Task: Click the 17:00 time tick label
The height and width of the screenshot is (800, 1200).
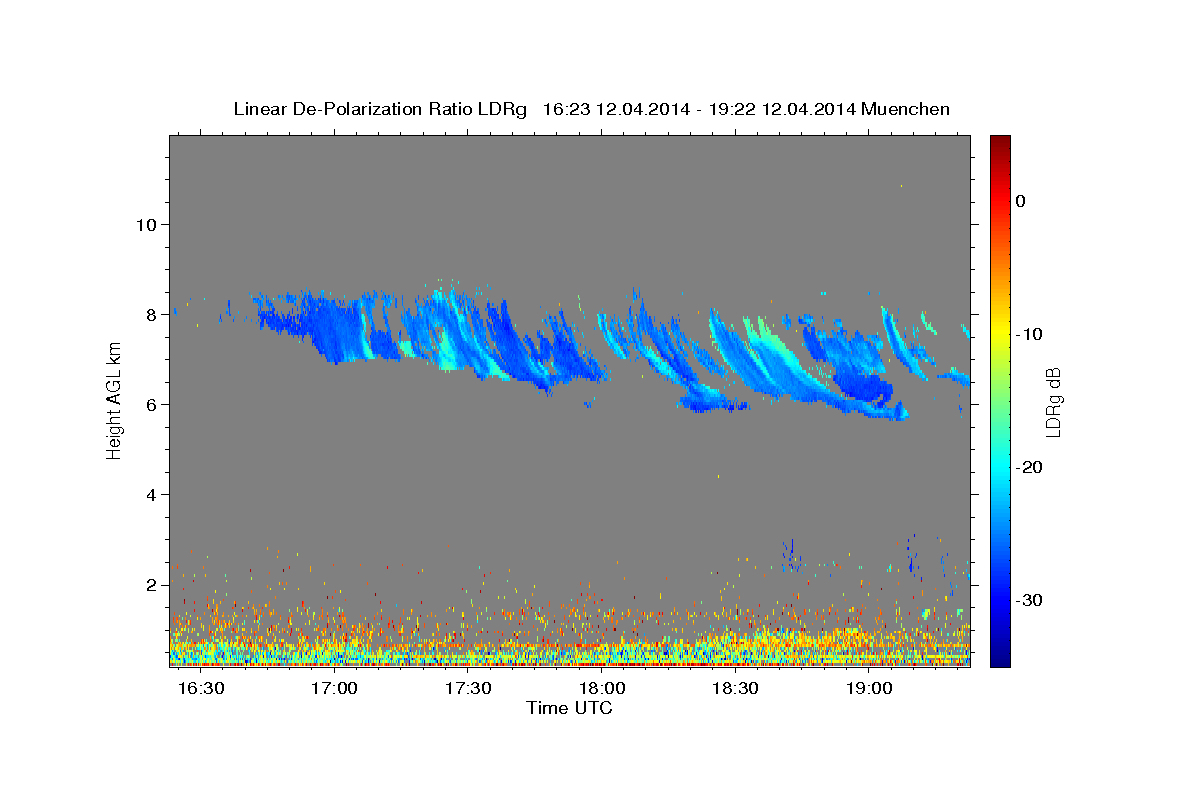Action: point(334,690)
